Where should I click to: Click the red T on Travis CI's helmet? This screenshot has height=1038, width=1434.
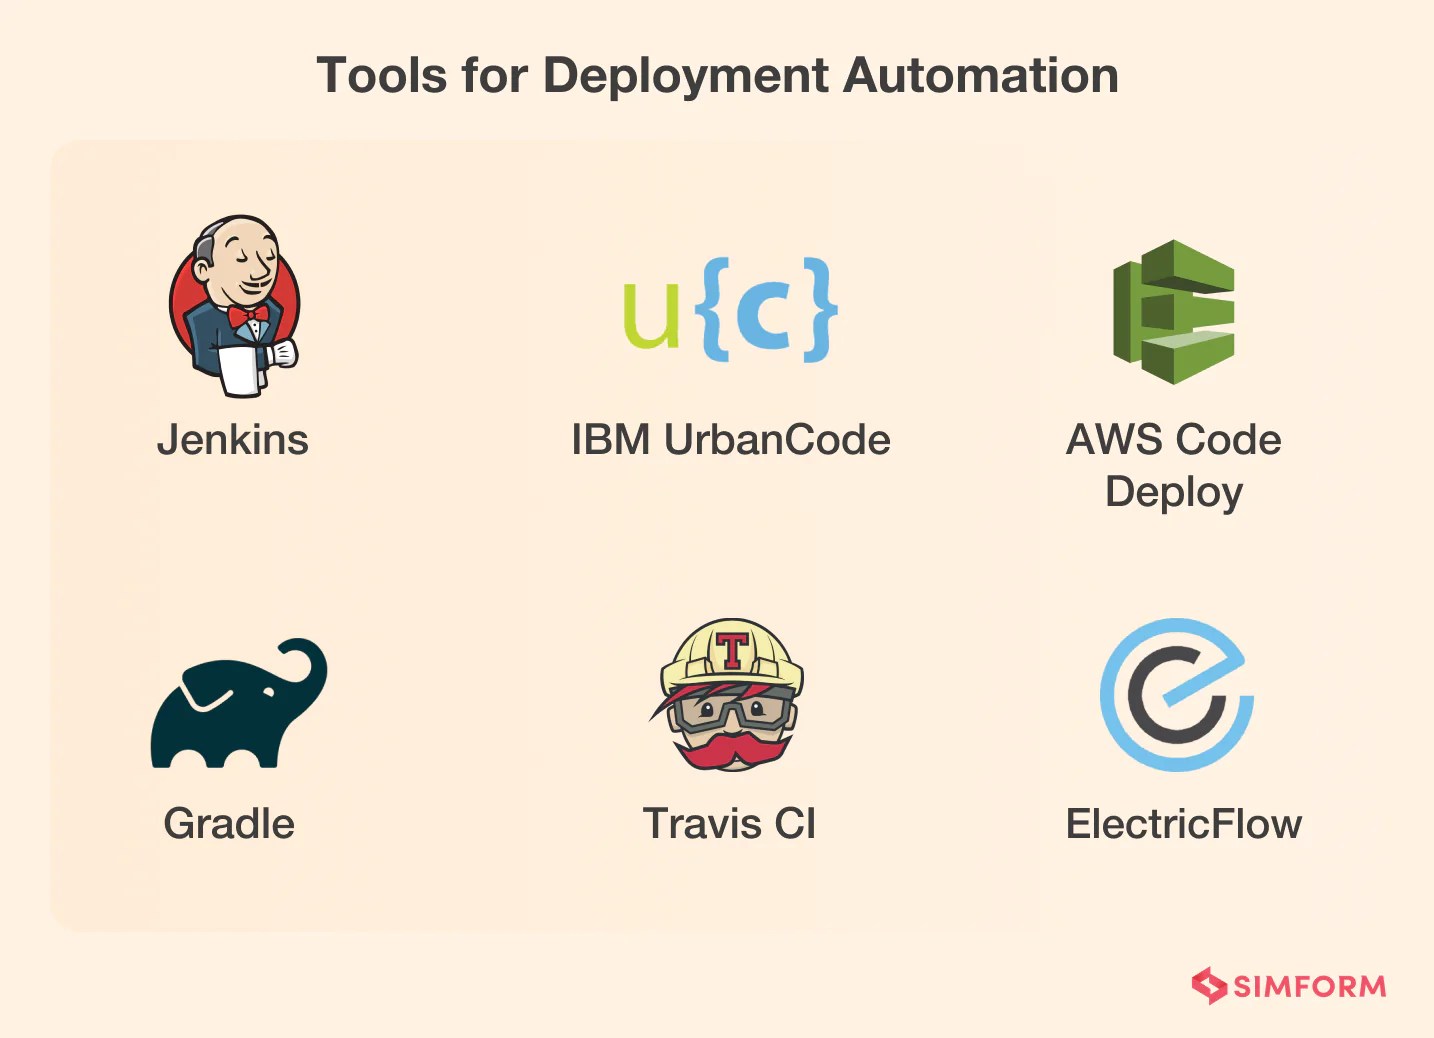[x=731, y=650]
